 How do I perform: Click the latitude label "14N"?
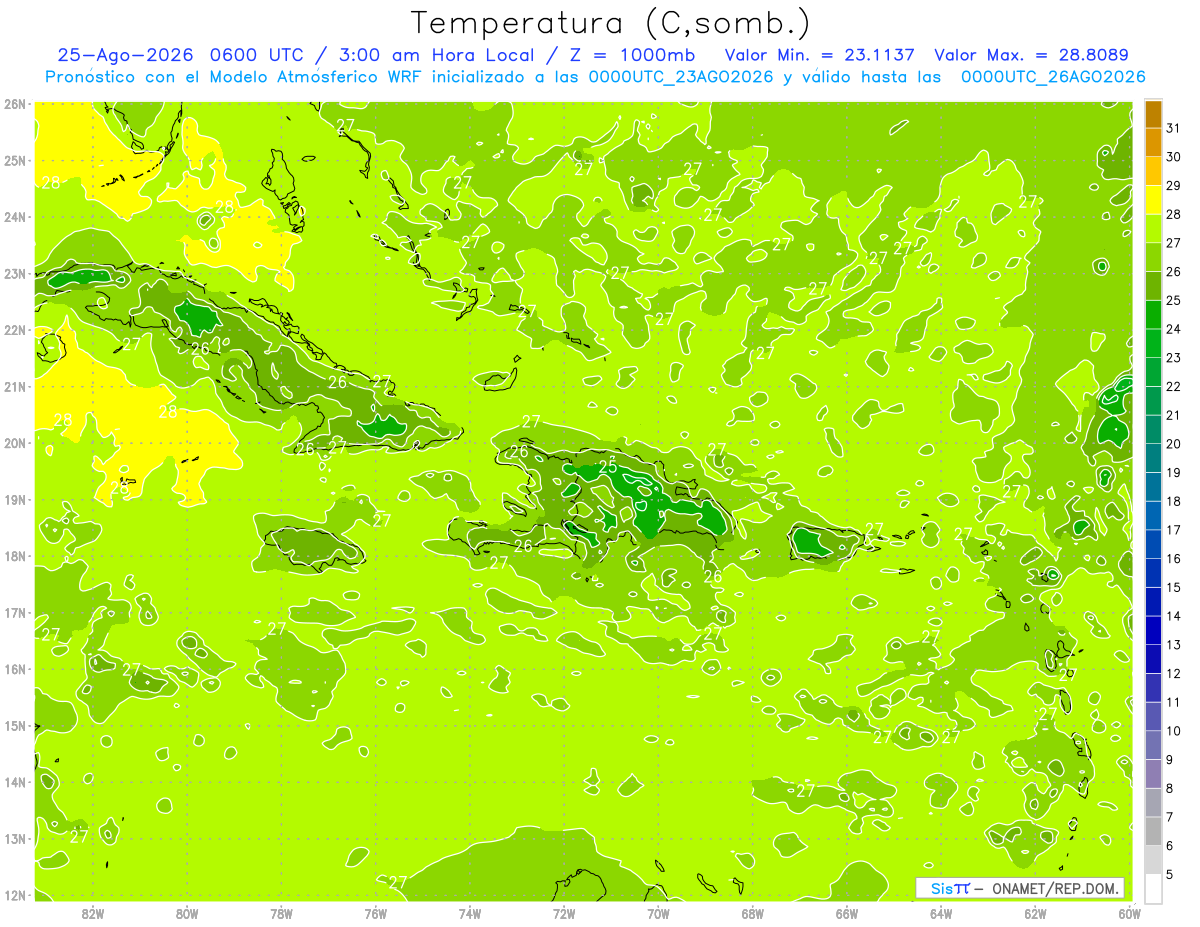coord(14,781)
